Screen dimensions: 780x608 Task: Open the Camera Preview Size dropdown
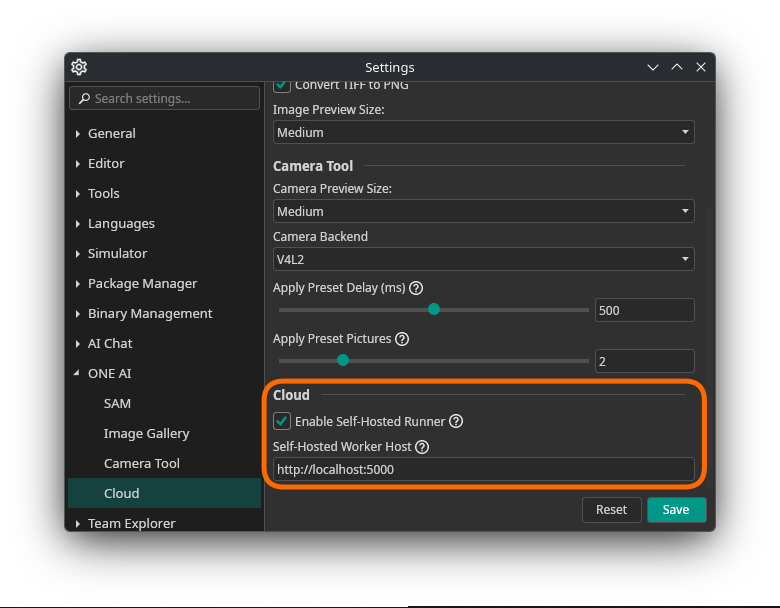(x=483, y=211)
